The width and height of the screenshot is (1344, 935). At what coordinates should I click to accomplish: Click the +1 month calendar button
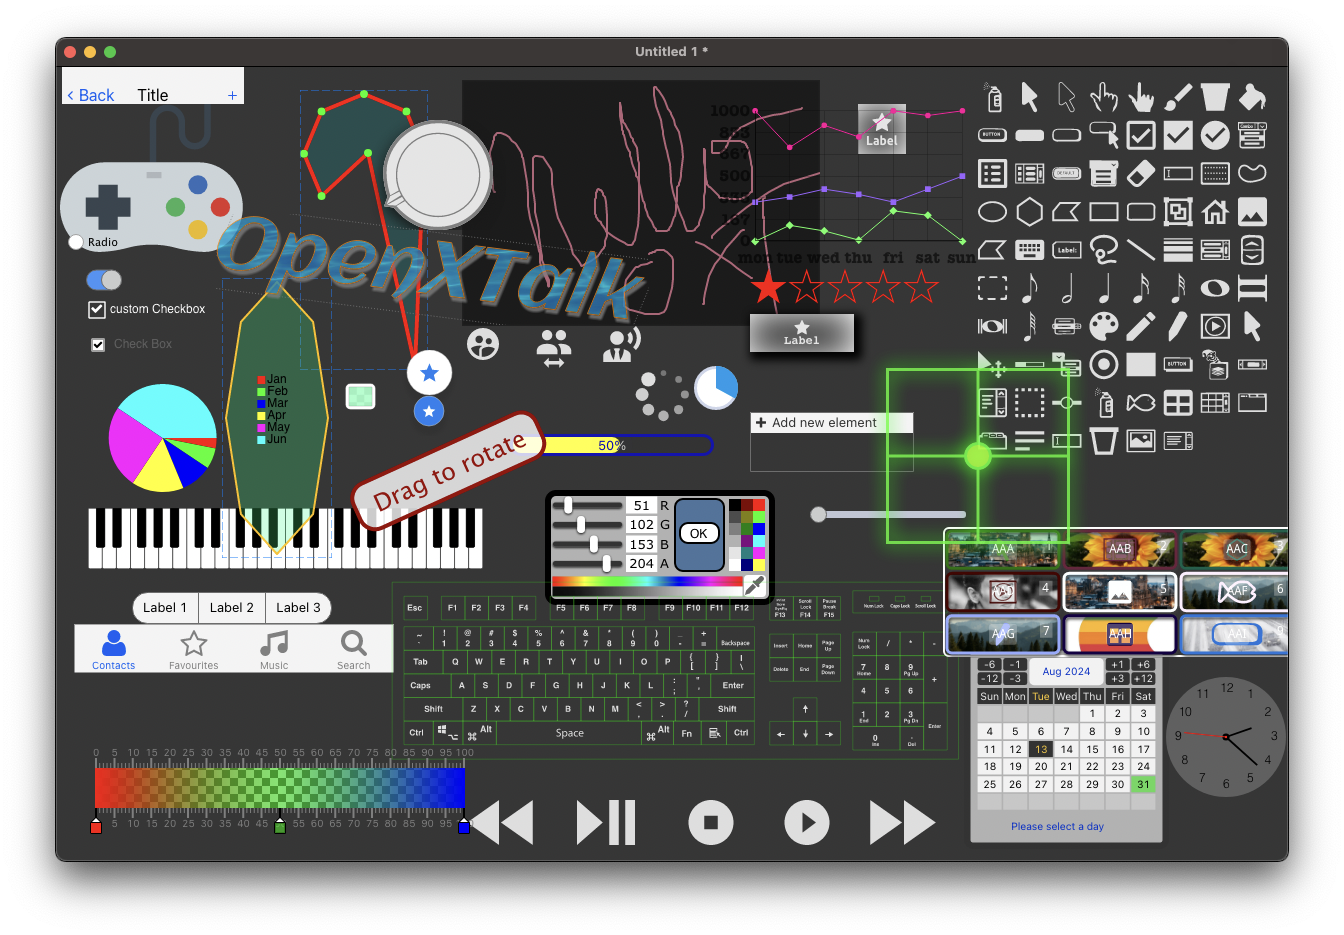click(x=1118, y=665)
